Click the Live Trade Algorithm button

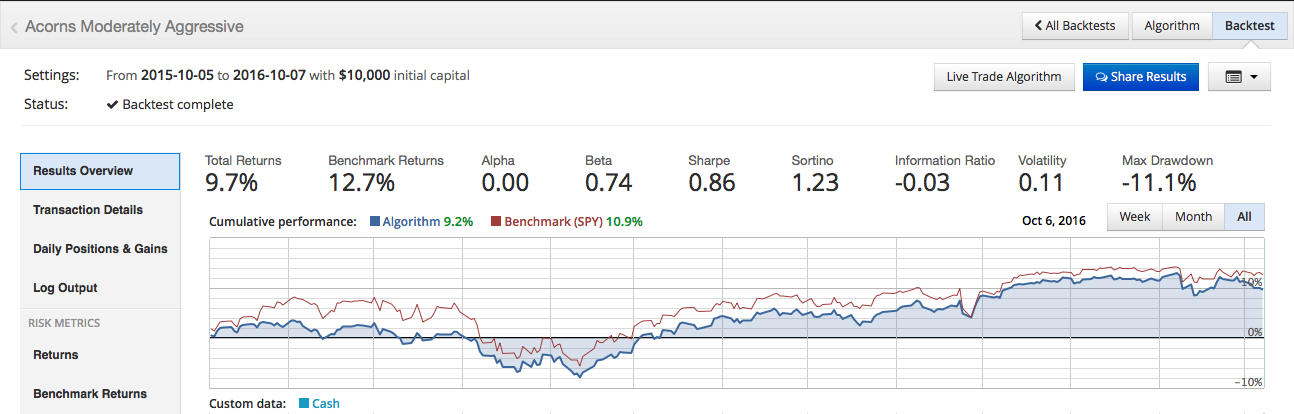(x=1003, y=77)
